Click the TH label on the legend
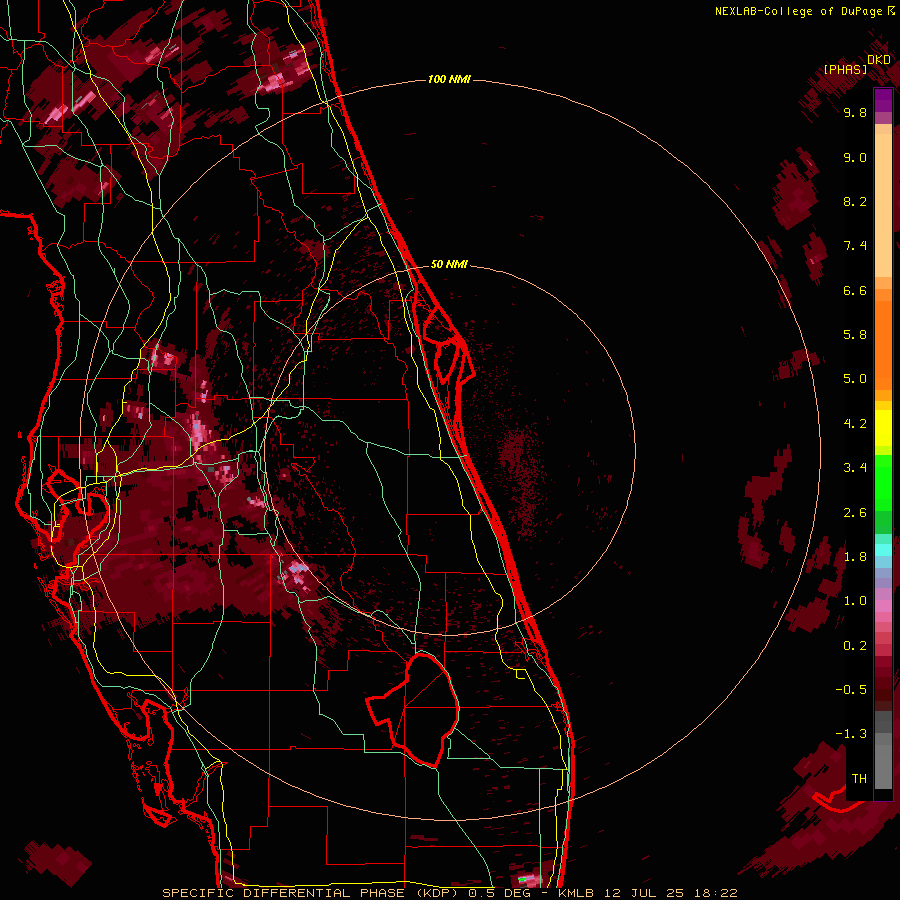Viewport: 900px width, 900px height. click(x=859, y=779)
